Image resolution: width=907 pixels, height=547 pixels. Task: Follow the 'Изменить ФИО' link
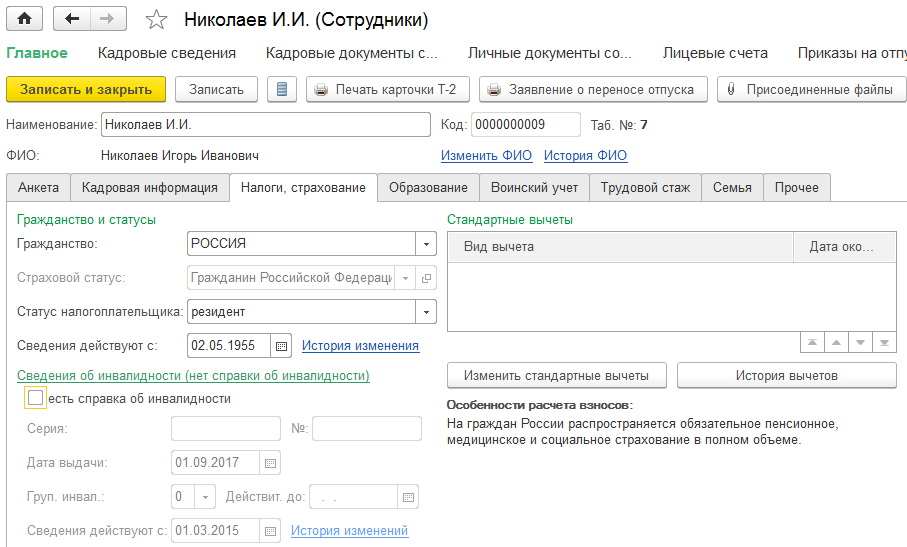point(485,156)
